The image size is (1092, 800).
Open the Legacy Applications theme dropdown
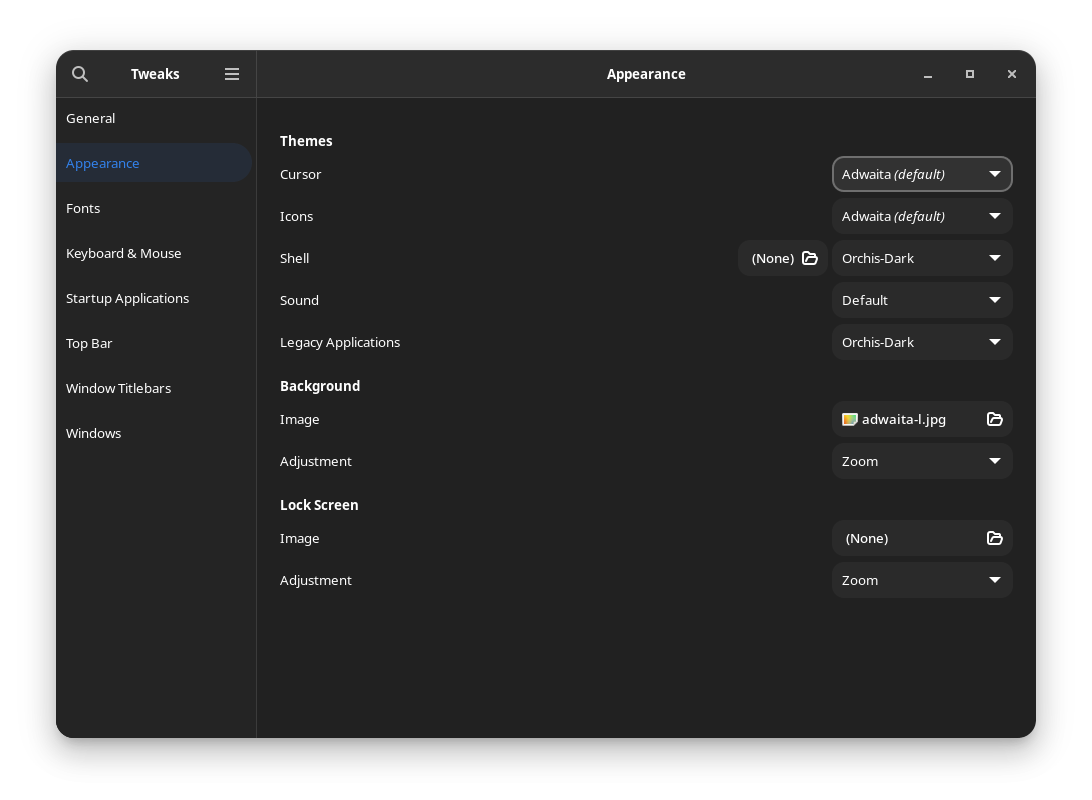point(922,343)
